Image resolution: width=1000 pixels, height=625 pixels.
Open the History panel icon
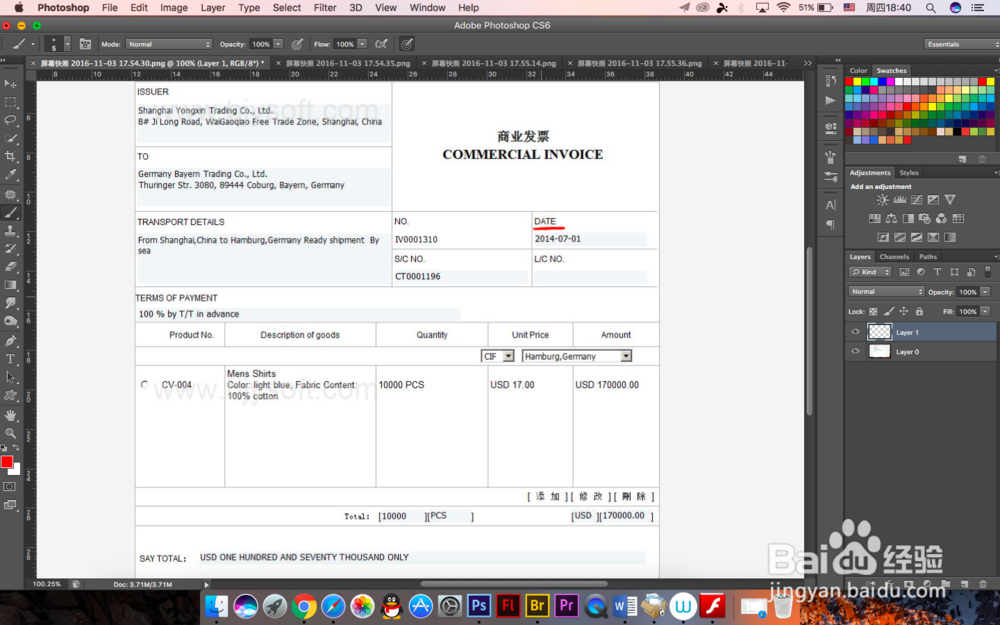(830, 80)
